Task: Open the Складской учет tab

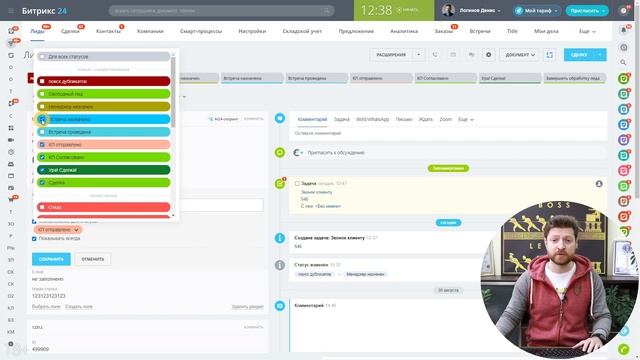Action: pyautogui.click(x=302, y=31)
